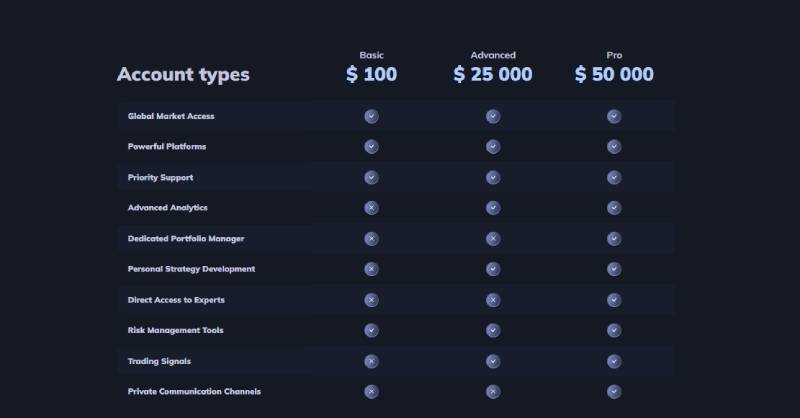The height and width of the screenshot is (418, 800).
Task: Click Advanced cross for Dedicated Portfolio Manager
Action: (493, 239)
